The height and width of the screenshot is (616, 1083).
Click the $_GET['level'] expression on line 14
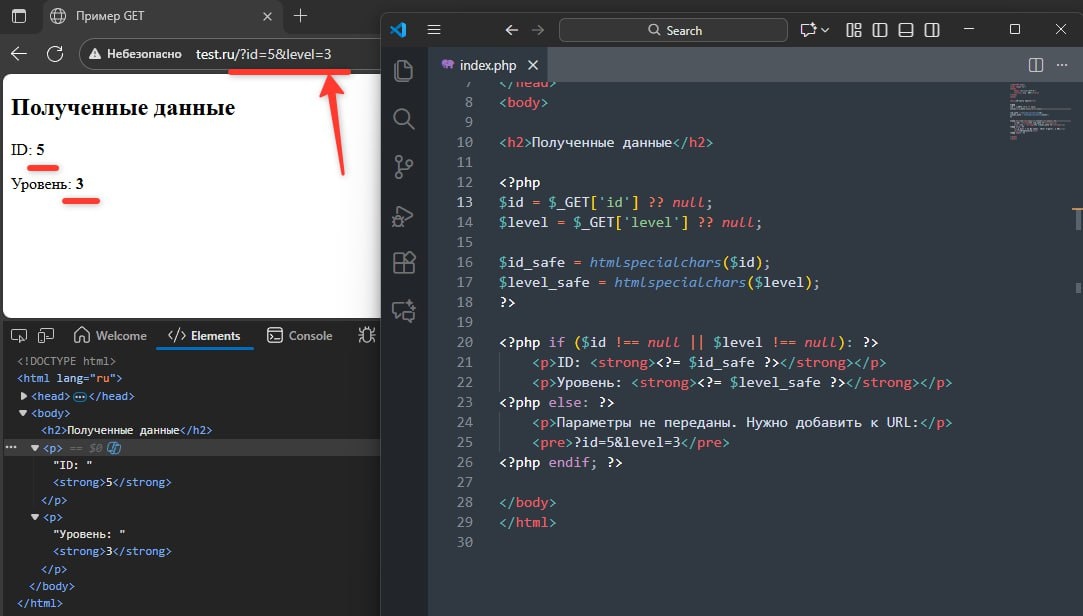pyautogui.click(x=631, y=222)
